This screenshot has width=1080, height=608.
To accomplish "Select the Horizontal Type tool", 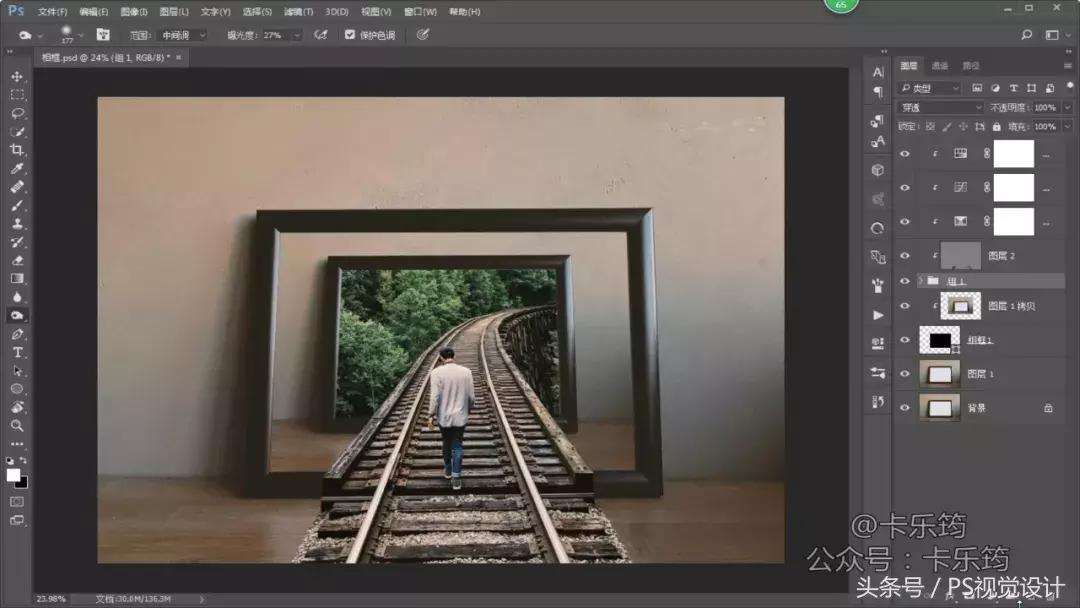I will coord(17,352).
